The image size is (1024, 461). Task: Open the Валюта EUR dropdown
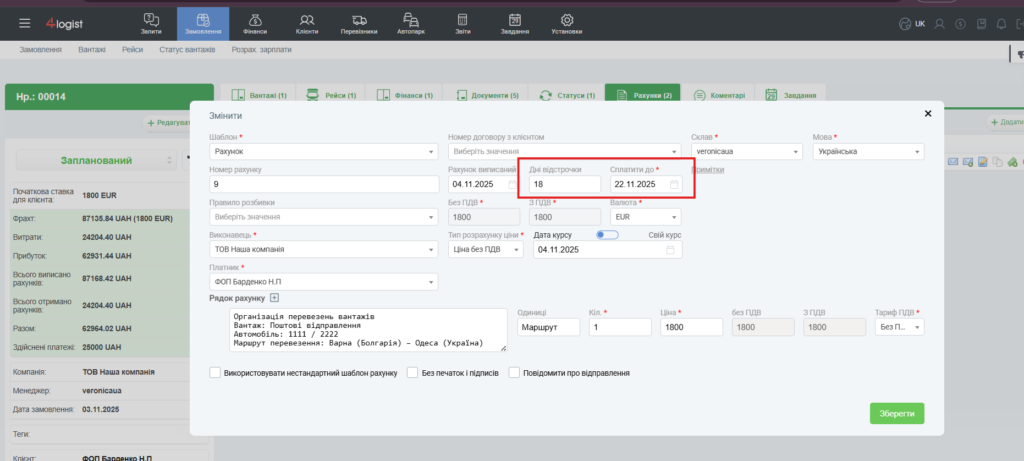click(x=645, y=217)
